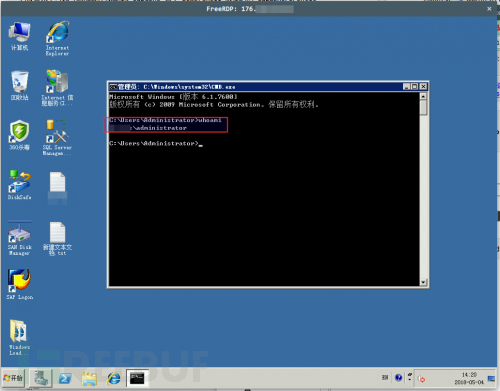
Task: Minimize the CMD window
Action: point(406,87)
